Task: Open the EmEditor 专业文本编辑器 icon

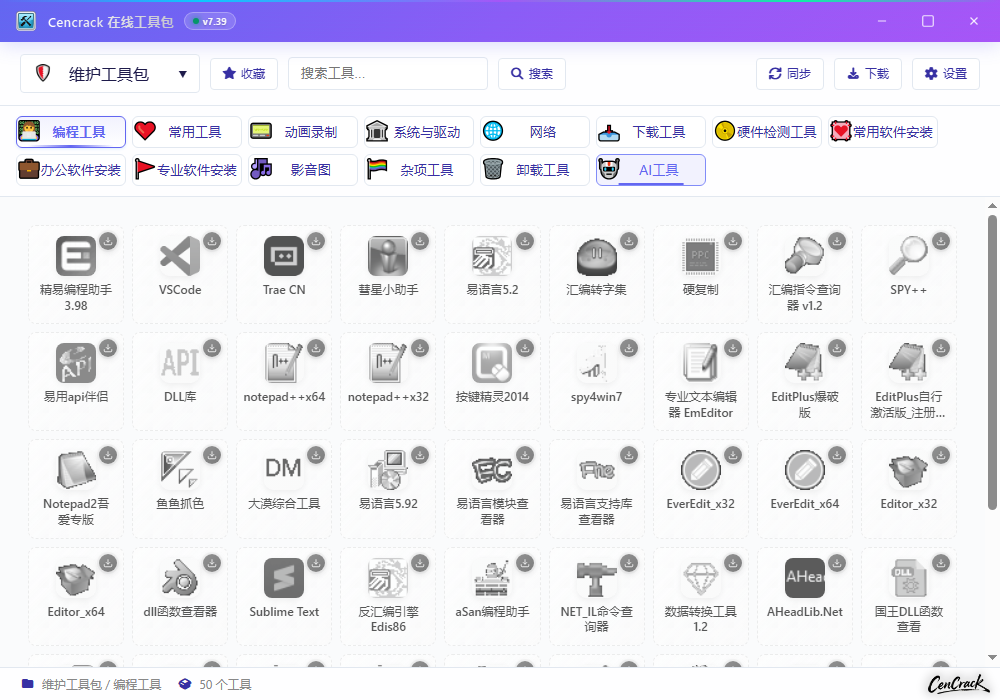Action: (x=700, y=363)
